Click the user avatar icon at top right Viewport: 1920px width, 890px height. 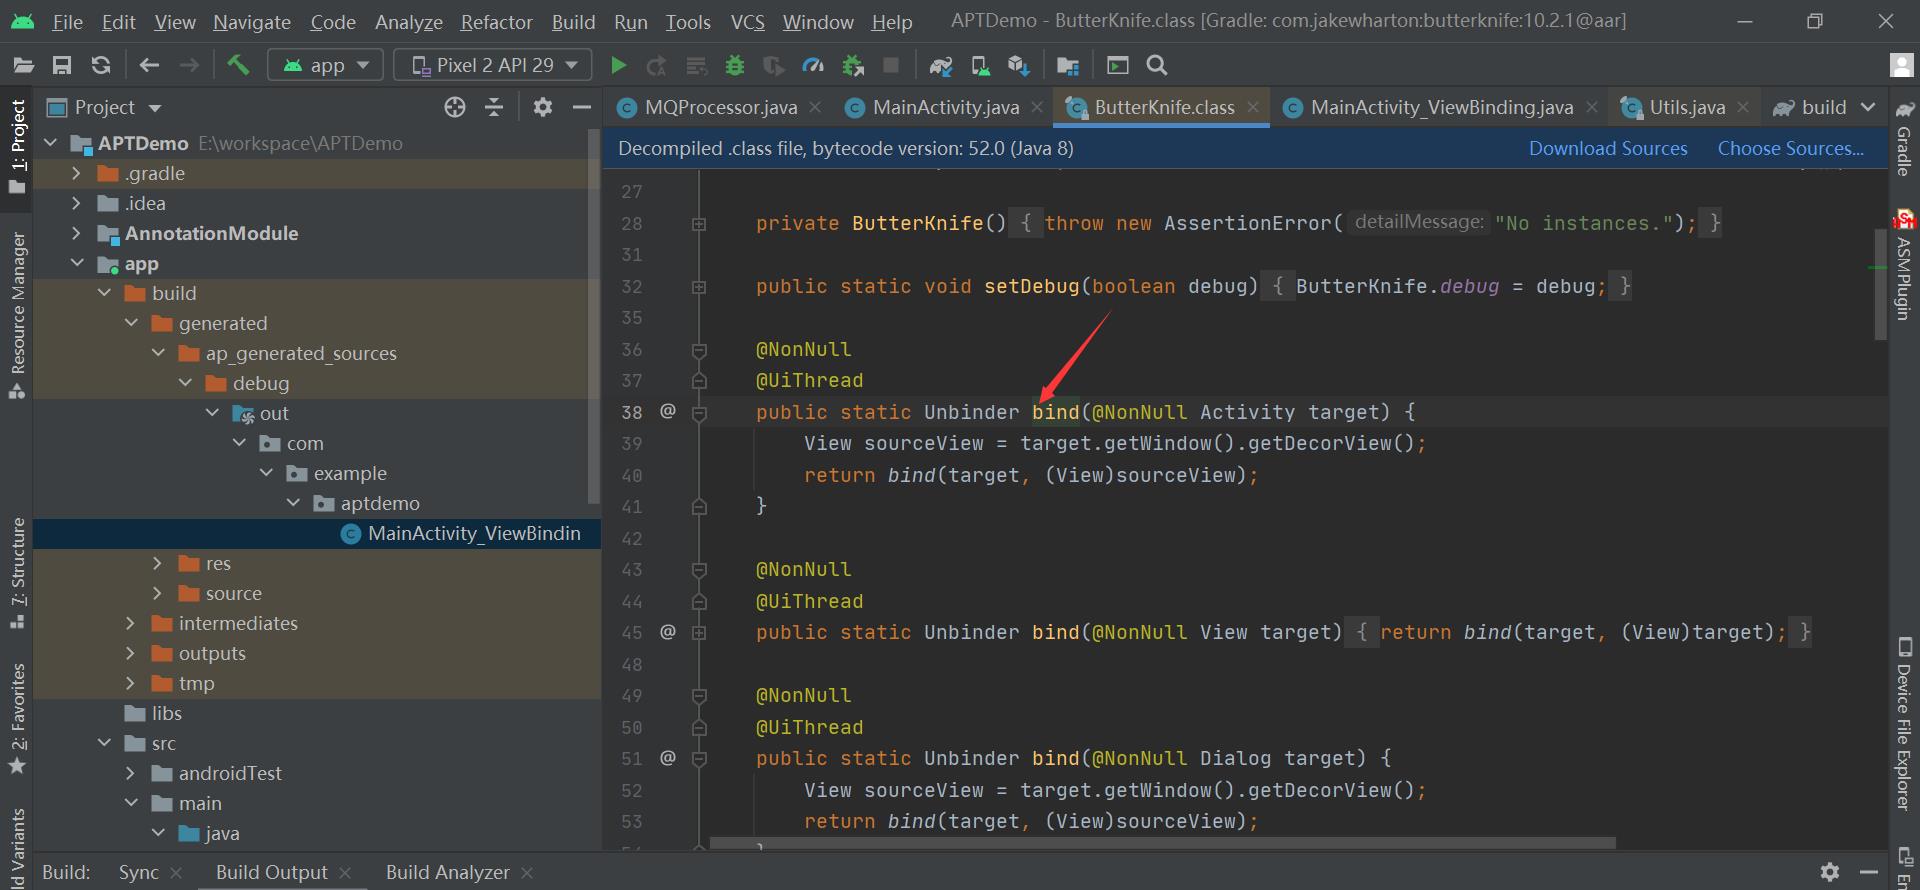tap(1901, 65)
